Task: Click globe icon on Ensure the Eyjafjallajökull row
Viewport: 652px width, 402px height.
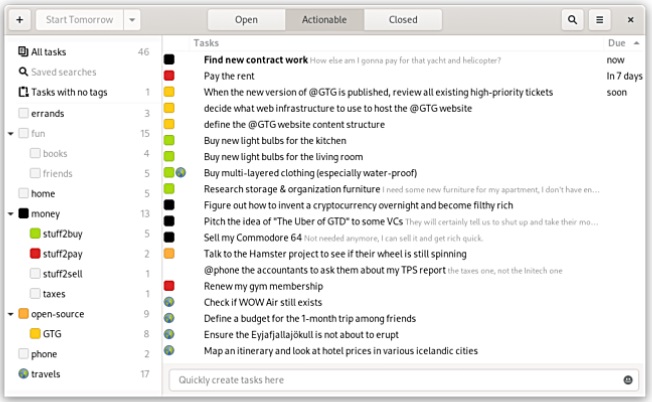Action: coord(169,334)
